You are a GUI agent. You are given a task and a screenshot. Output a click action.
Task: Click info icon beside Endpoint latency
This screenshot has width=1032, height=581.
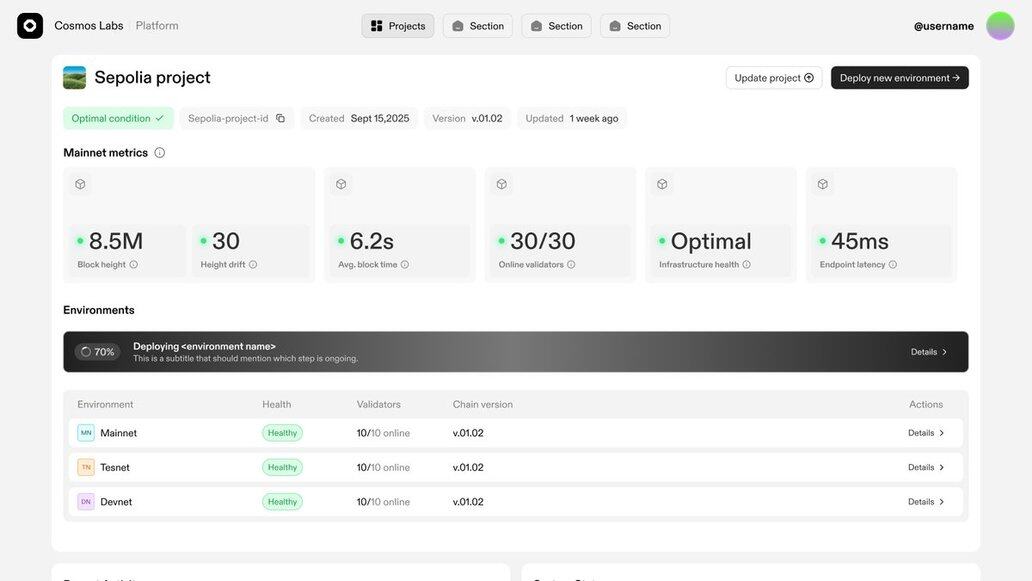tap(893, 265)
